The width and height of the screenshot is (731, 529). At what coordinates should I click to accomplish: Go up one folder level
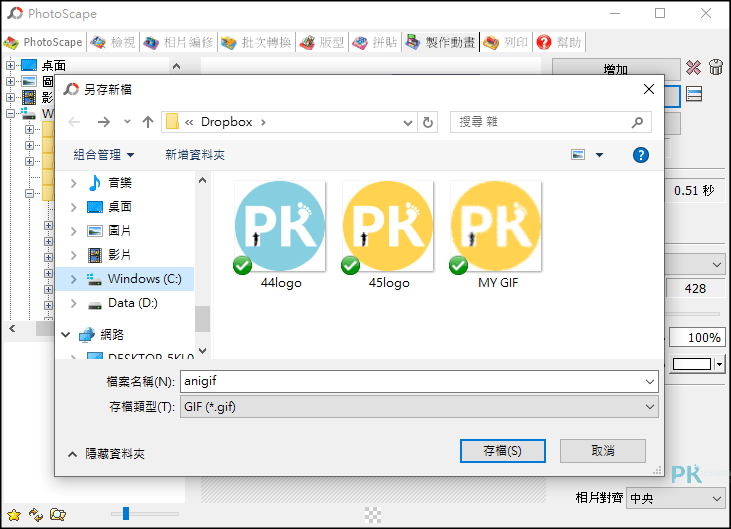148,122
